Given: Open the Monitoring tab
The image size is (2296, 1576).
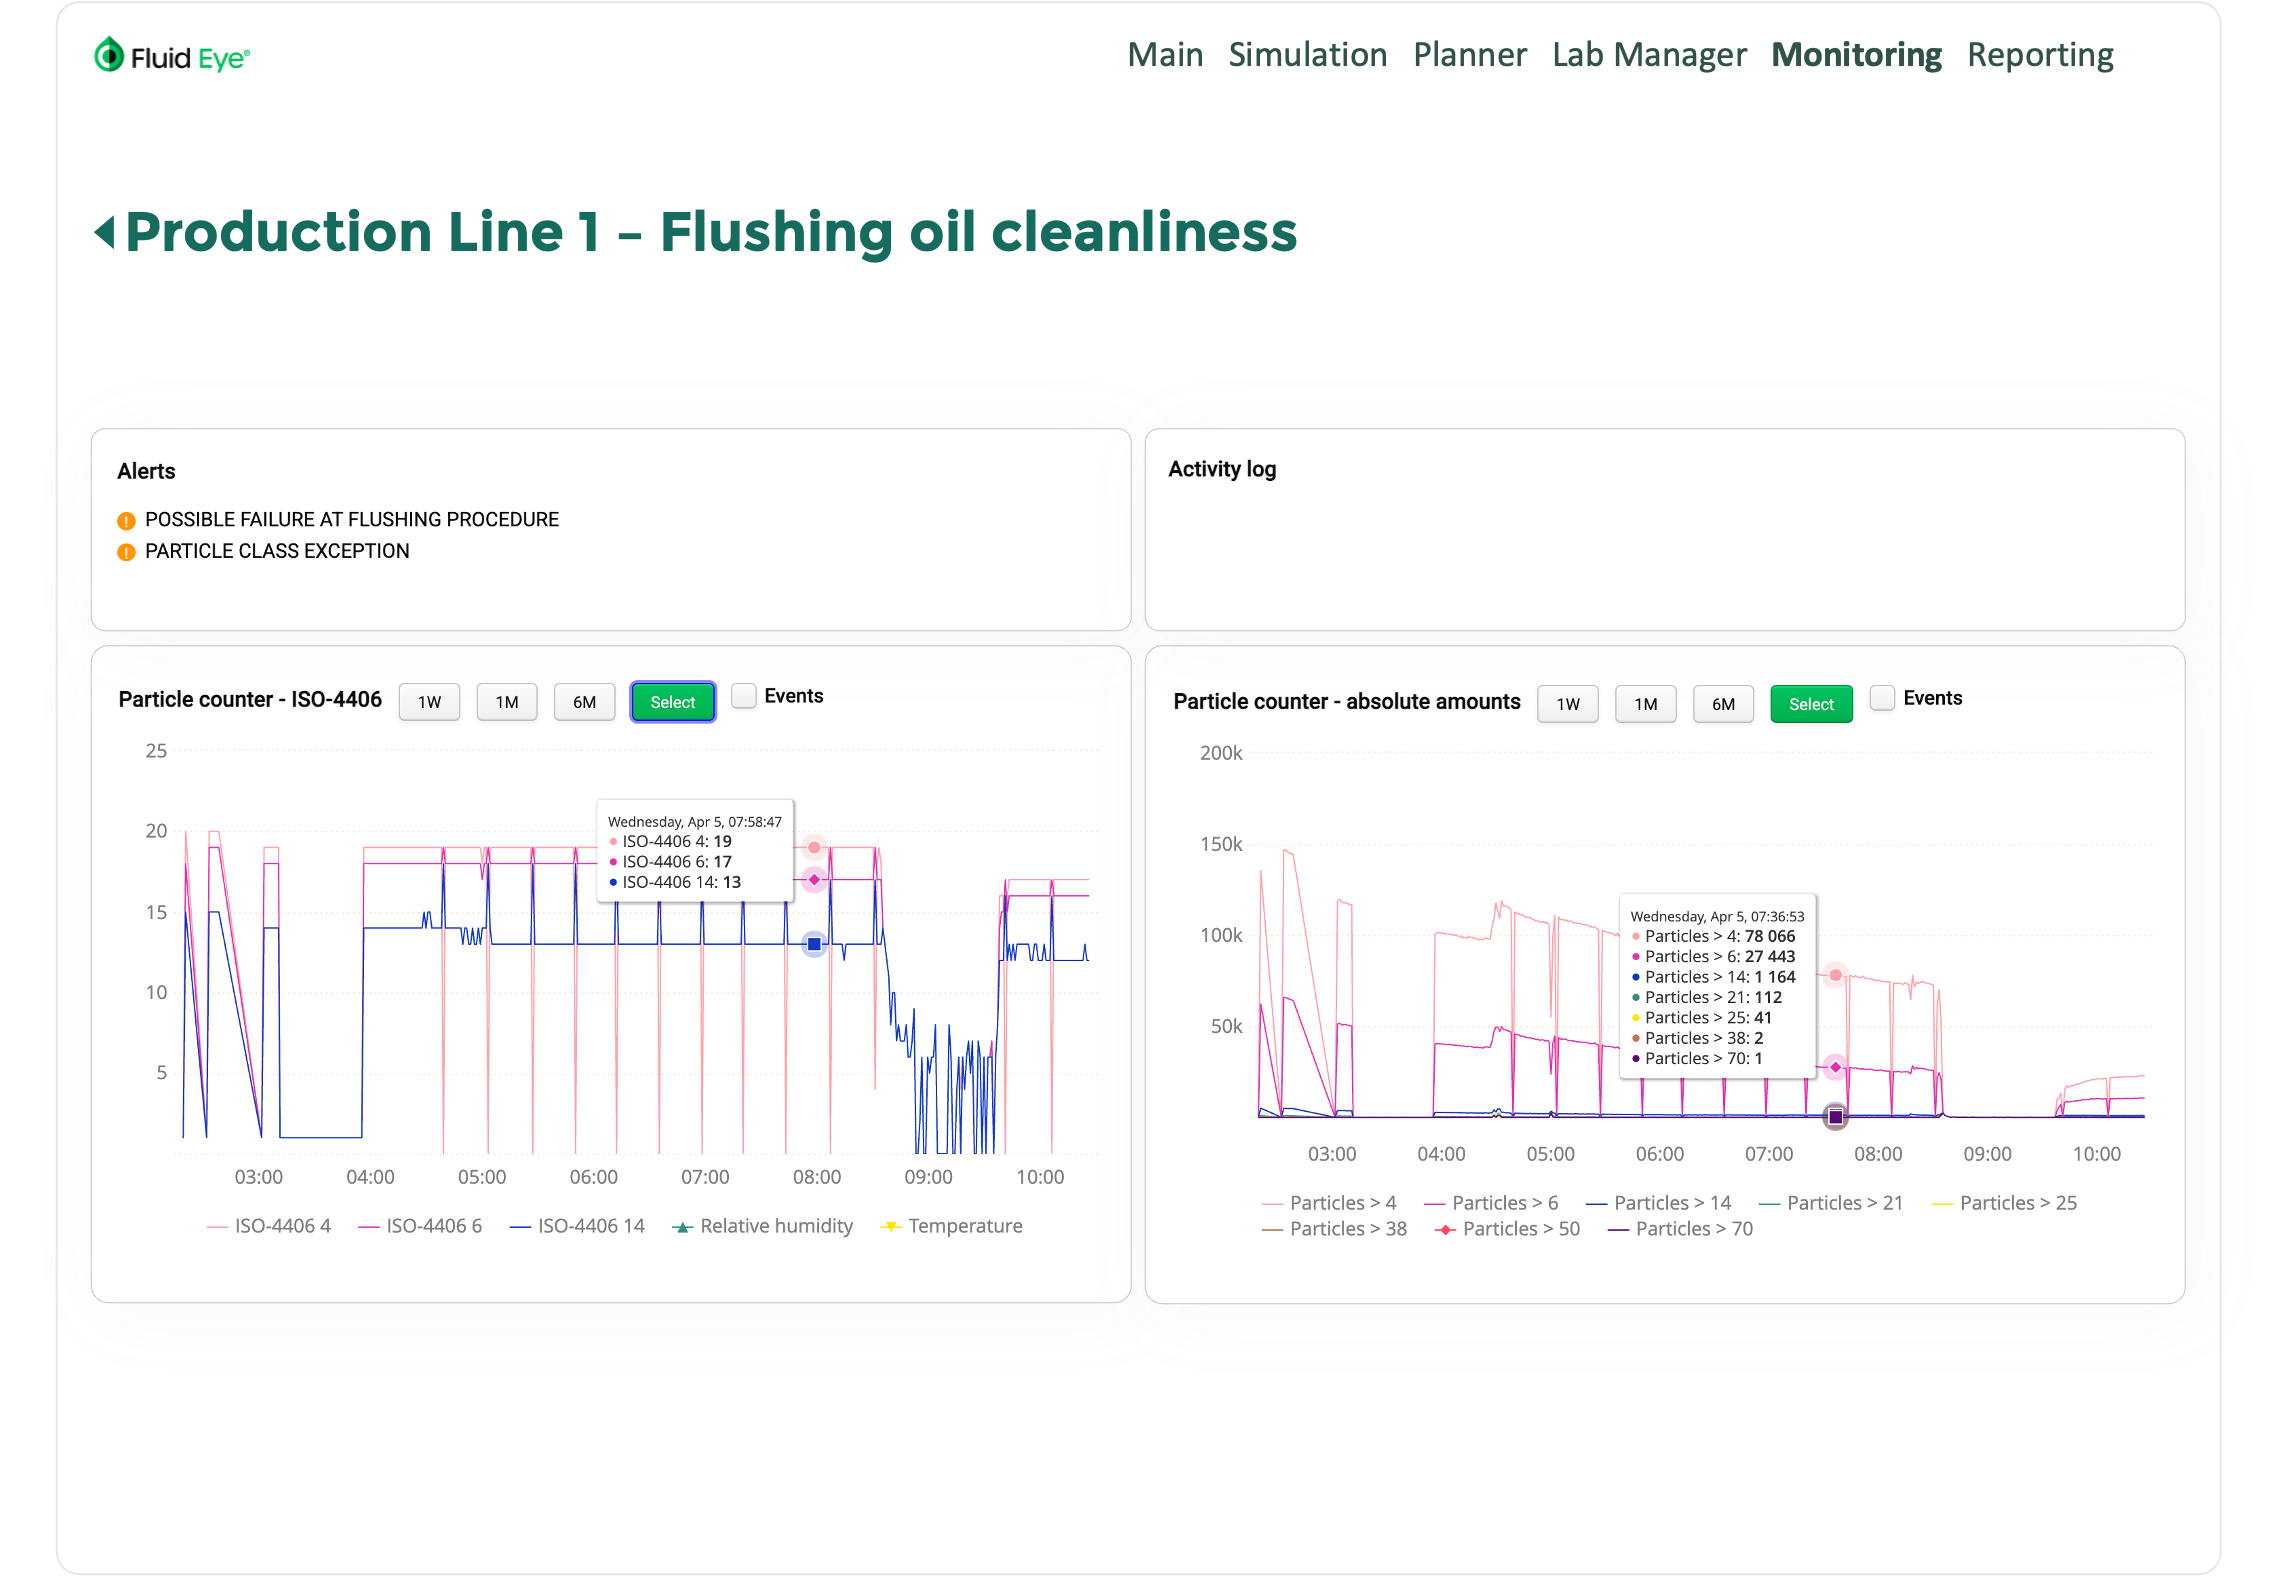Looking at the screenshot, I should [1856, 55].
